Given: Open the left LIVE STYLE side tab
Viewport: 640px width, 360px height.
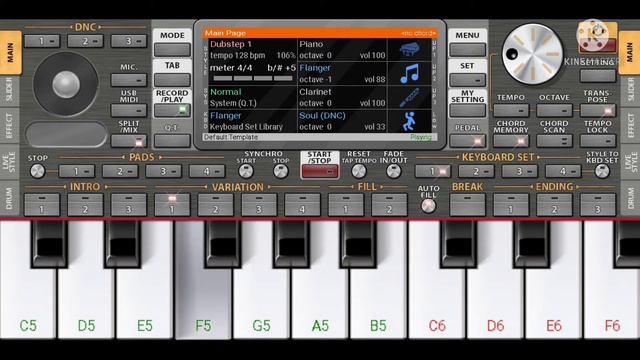Looking at the screenshot, I should 10,162.
